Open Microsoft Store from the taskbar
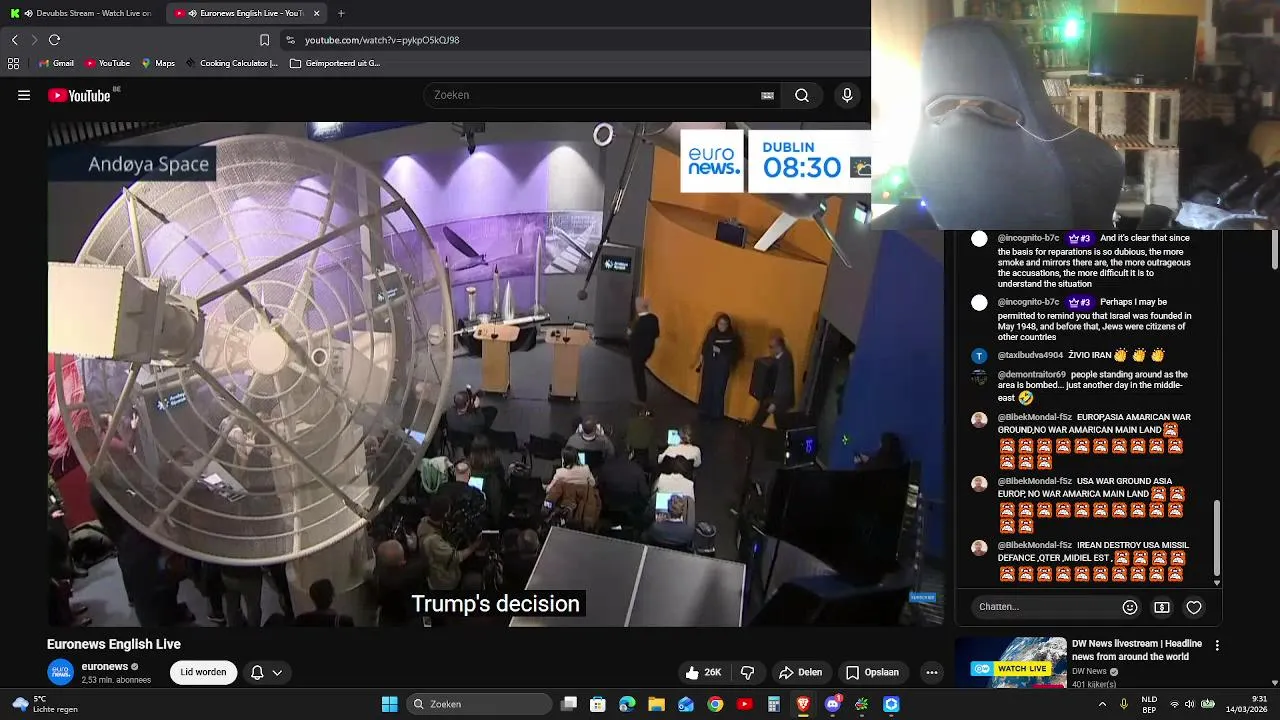Viewport: 1280px width, 720px height. point(598,704)
